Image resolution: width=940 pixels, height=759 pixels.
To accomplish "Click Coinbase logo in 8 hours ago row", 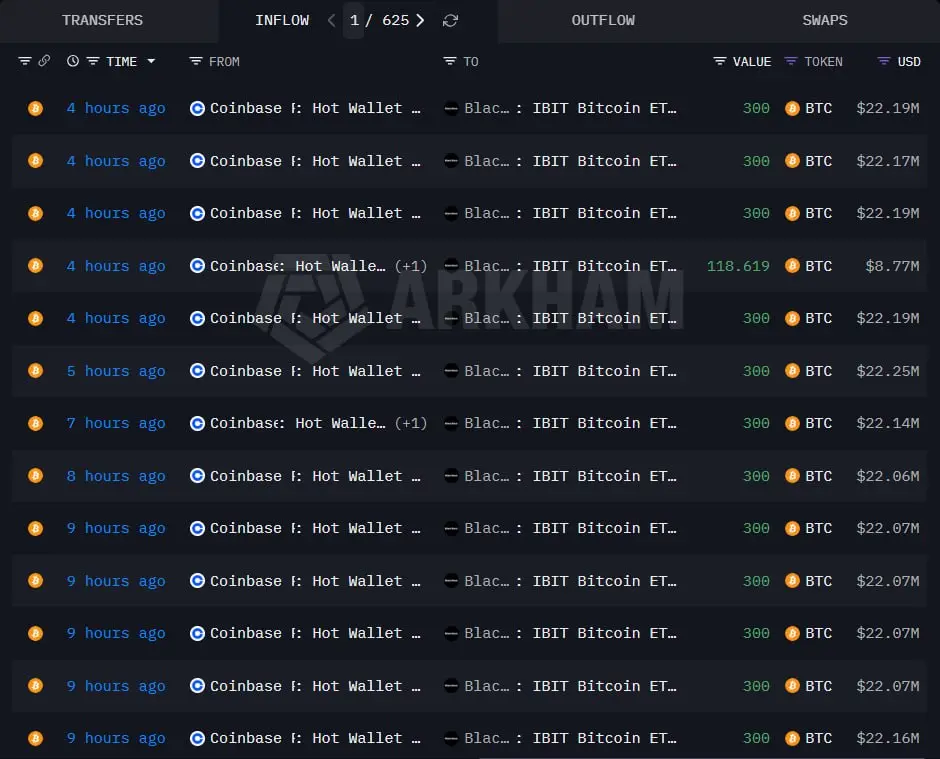I will 197,475.
